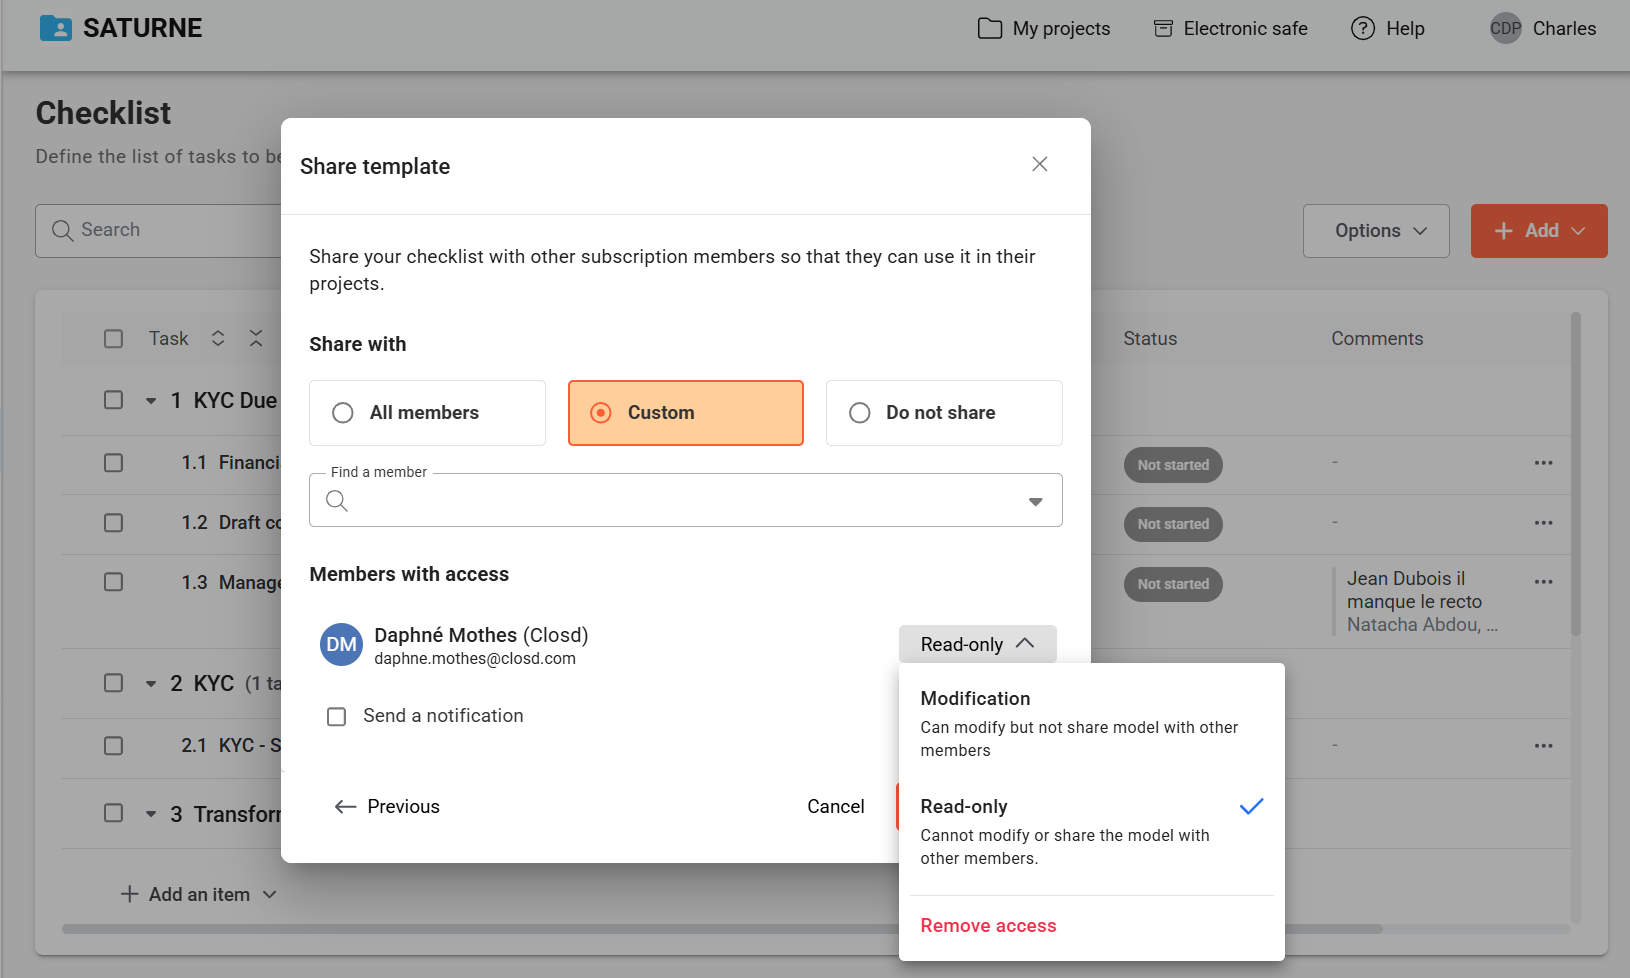The image size is (1630, 978).
Task: Open the Electronic safe
Action: point(1230,29)
